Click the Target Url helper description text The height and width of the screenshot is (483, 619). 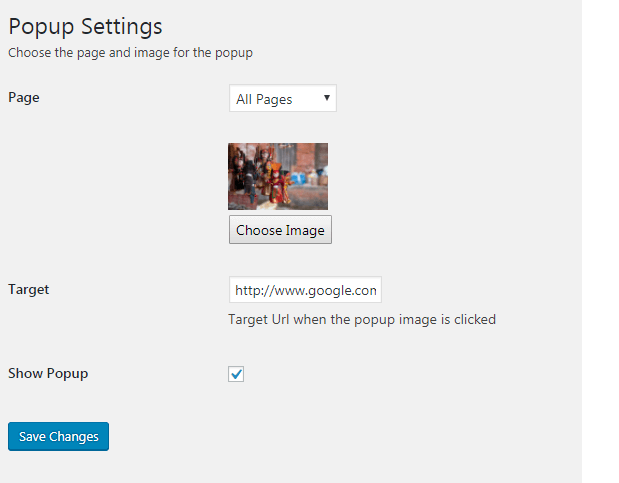tap(362, 320)
